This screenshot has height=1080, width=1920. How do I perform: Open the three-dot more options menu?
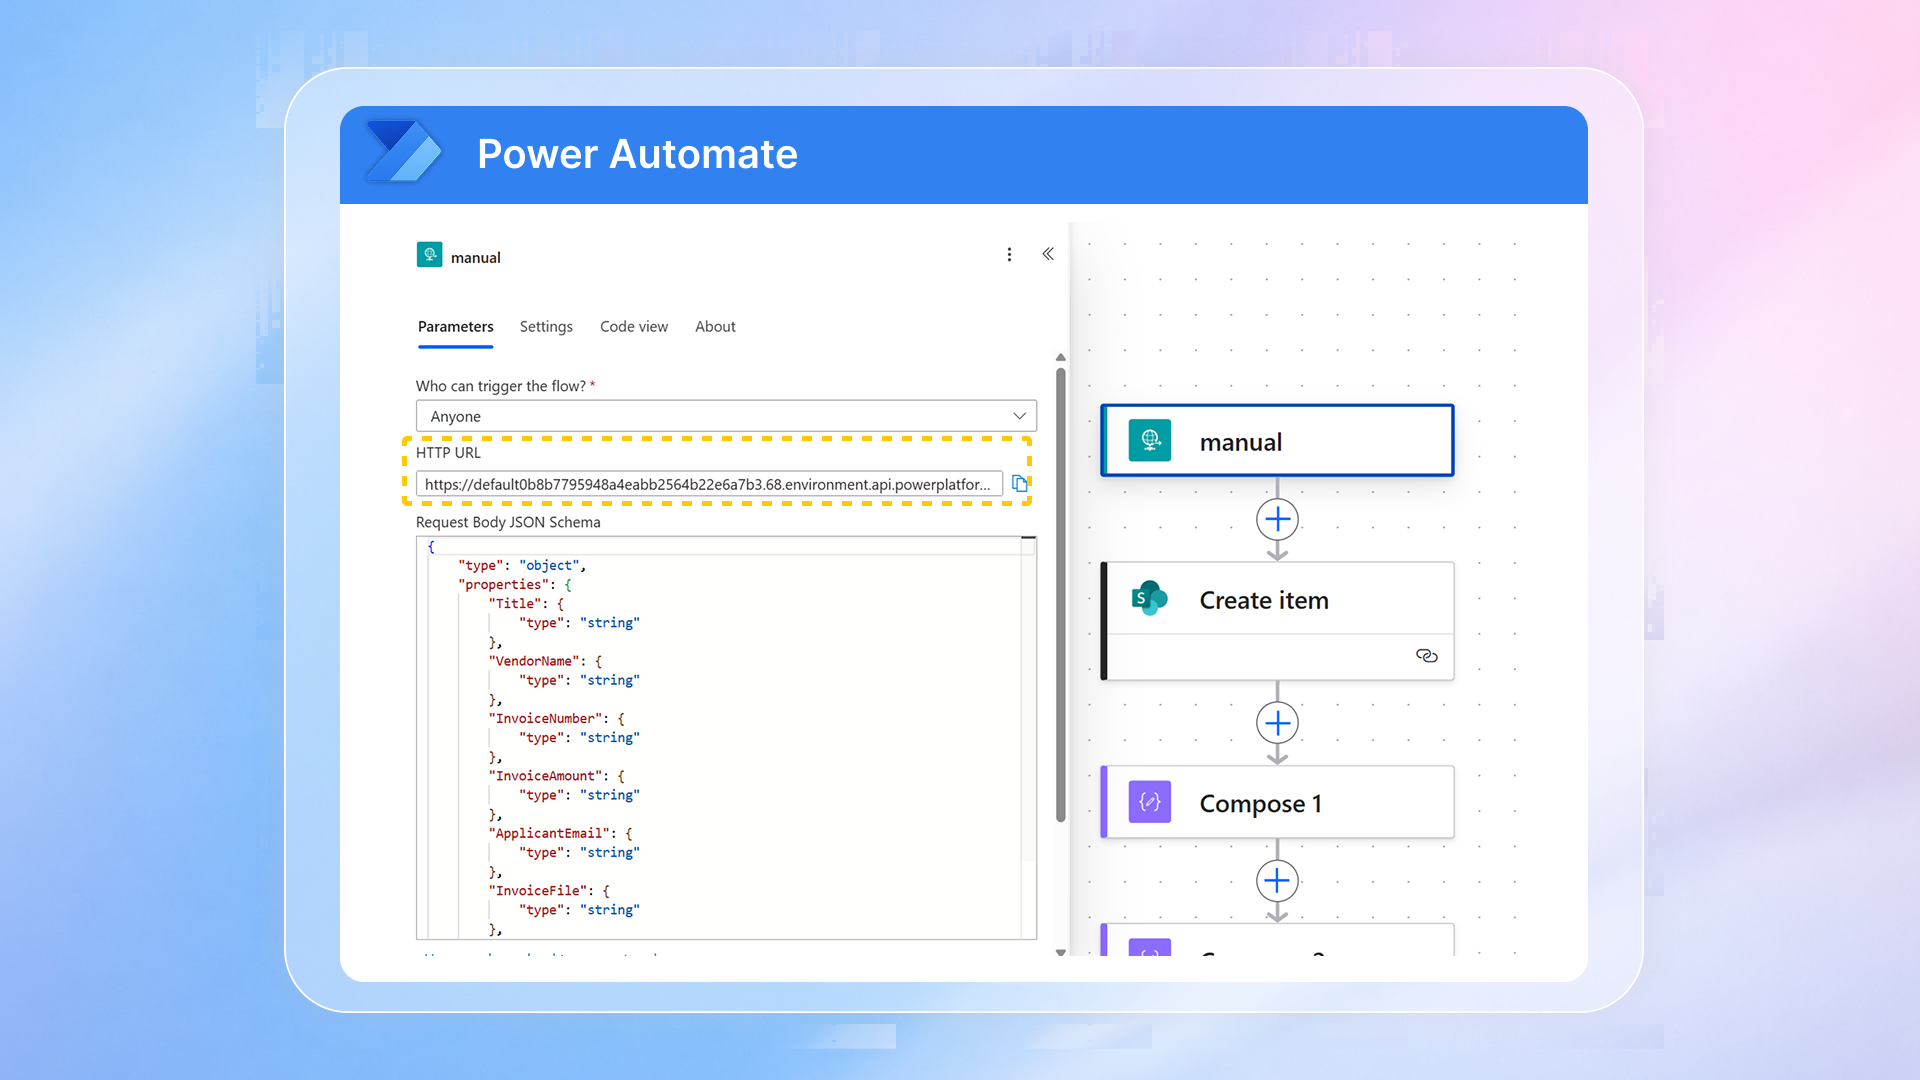coord(1009,255)
